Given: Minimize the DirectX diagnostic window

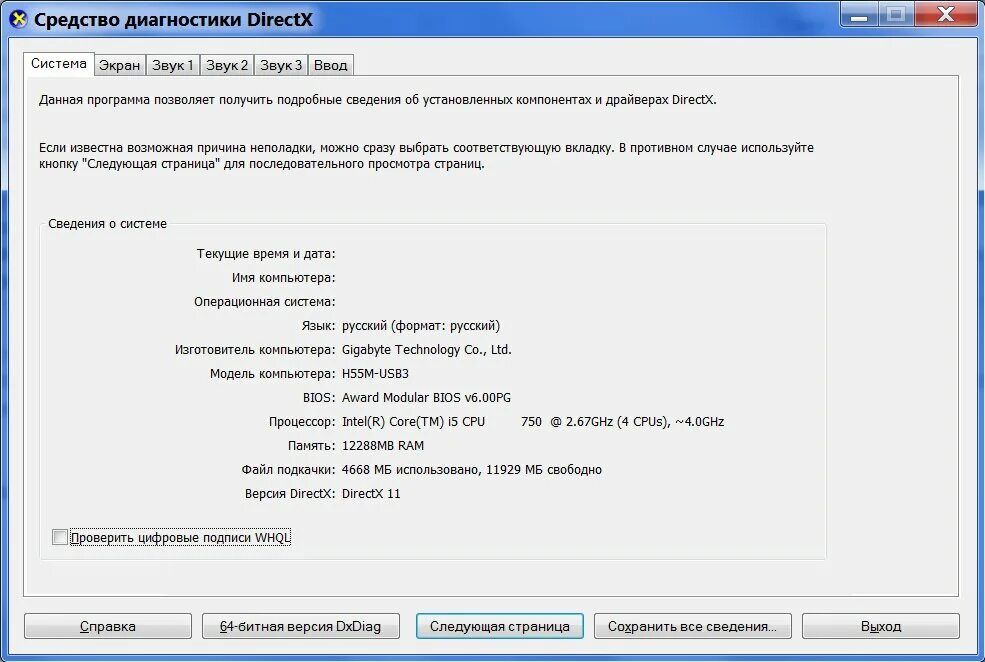Looking at the screenshot, I should pyautogui.click(x=859, y=14).
